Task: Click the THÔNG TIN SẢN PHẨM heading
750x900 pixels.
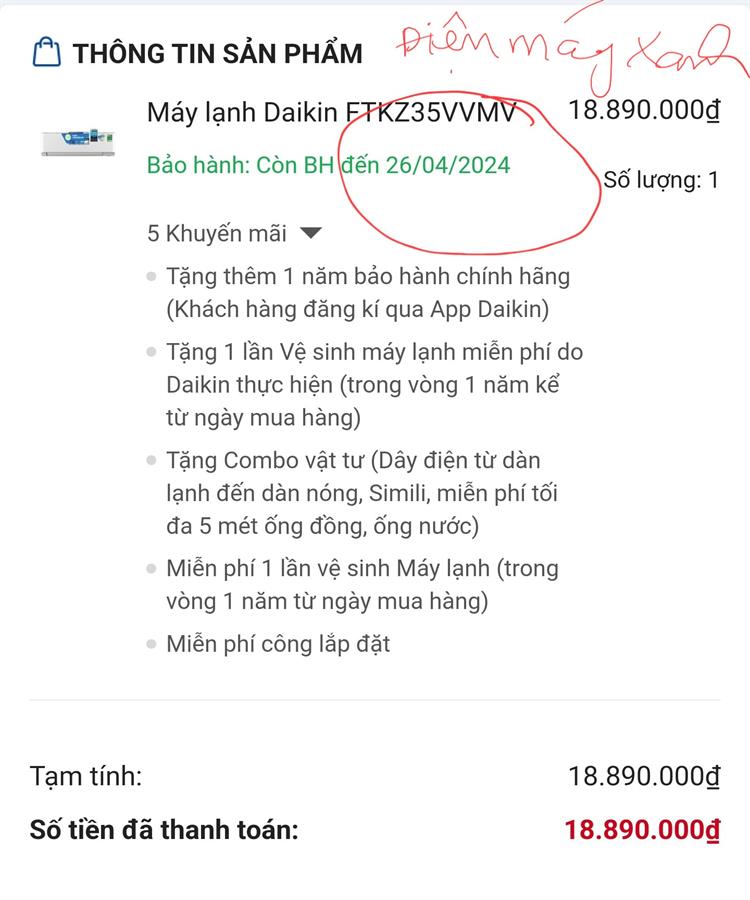Action: point(217,53)
